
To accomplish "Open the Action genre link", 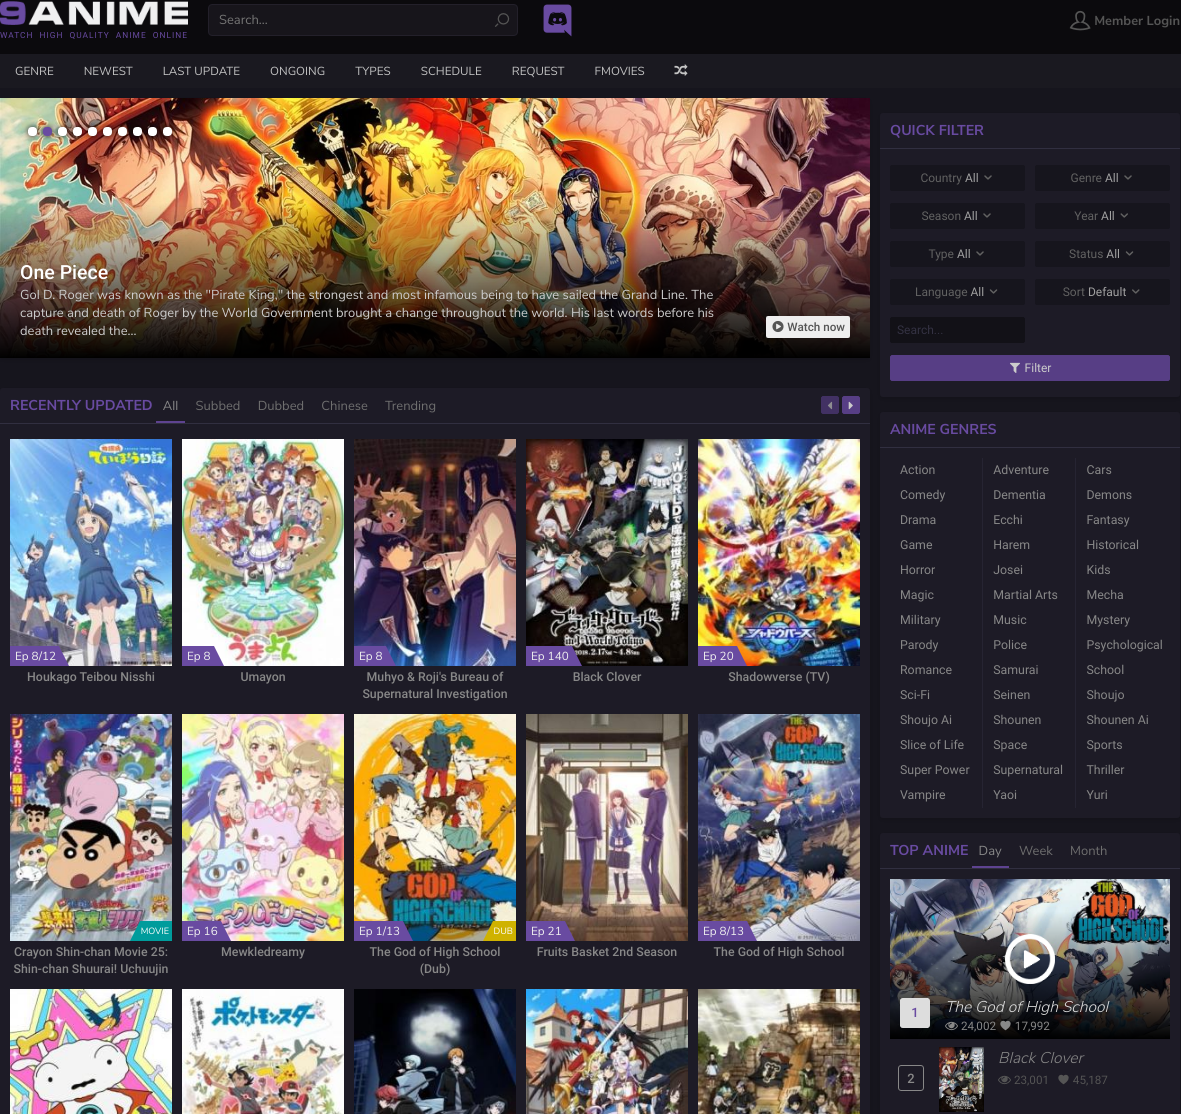I will coord(917,469).
